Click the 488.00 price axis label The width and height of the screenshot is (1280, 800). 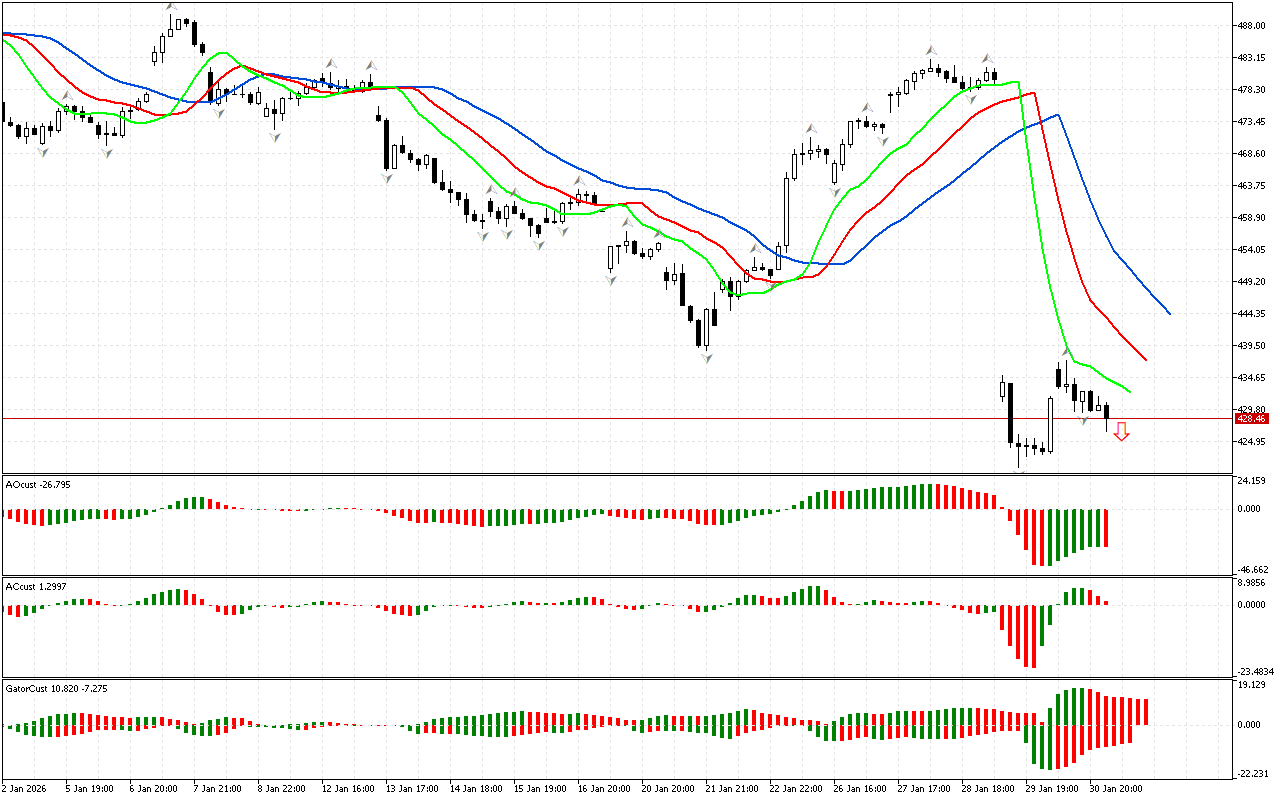1251,26
